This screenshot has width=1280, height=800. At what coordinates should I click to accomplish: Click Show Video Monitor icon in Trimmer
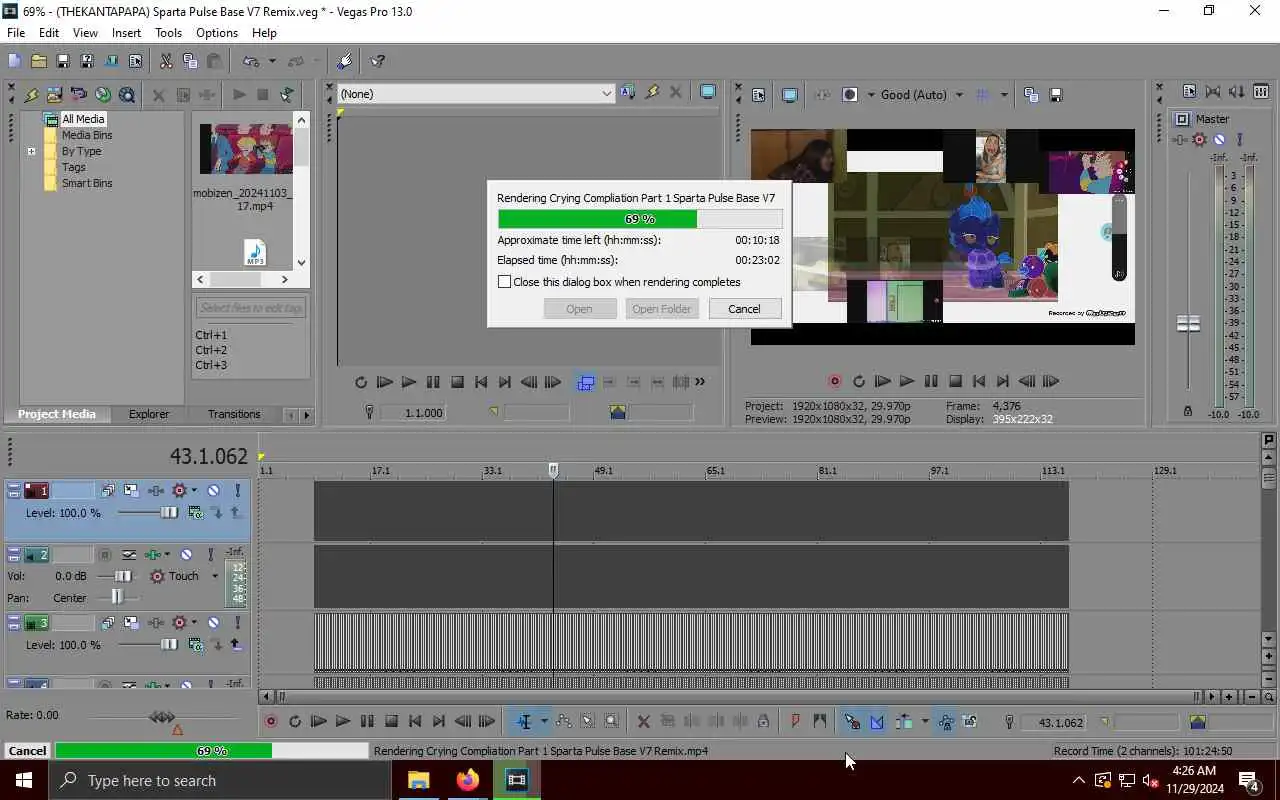pos(708,93)
